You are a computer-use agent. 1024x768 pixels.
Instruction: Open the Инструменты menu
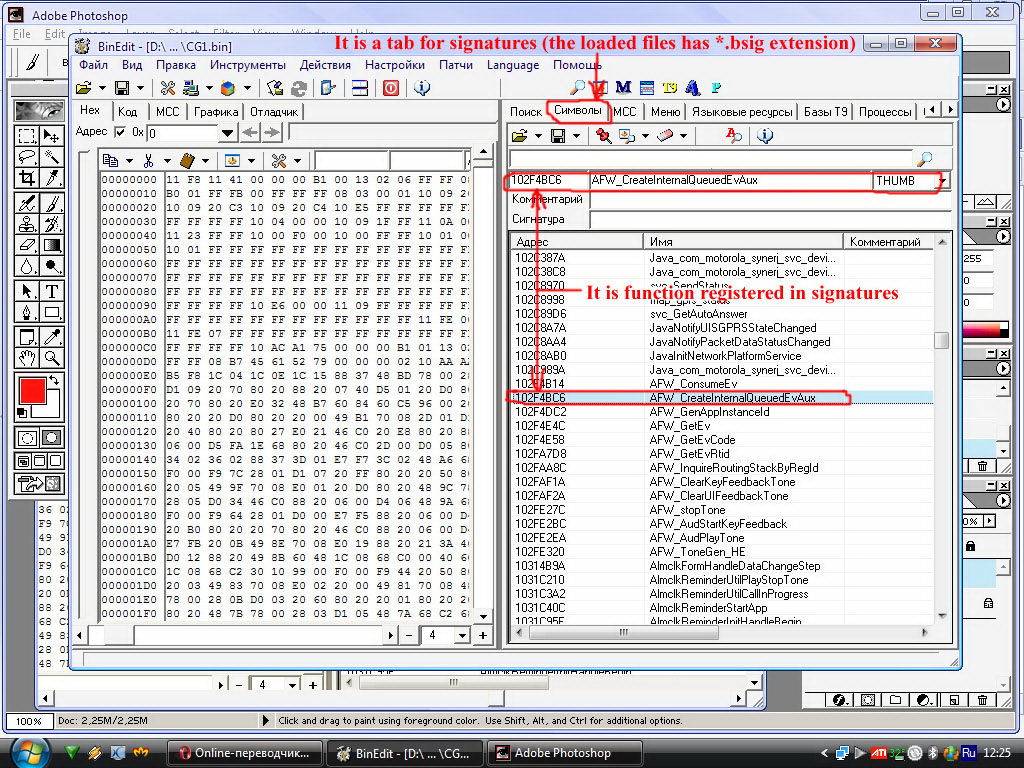(248, 65)
